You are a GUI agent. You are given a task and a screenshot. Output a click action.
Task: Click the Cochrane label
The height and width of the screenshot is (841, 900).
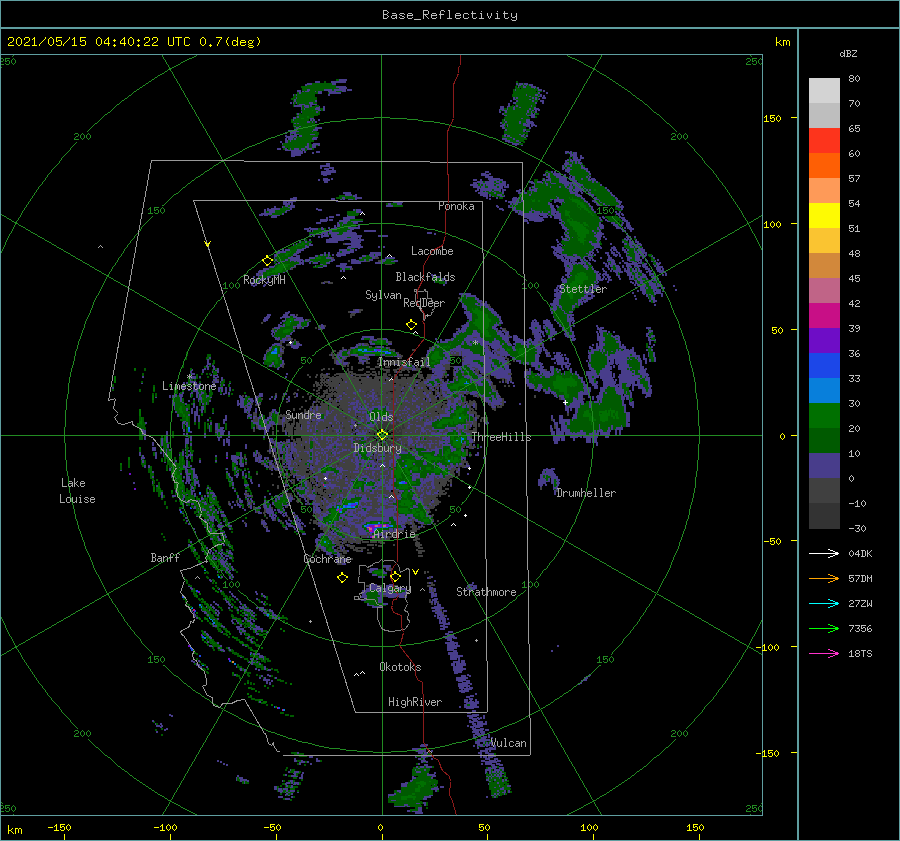tap(327, 559)
